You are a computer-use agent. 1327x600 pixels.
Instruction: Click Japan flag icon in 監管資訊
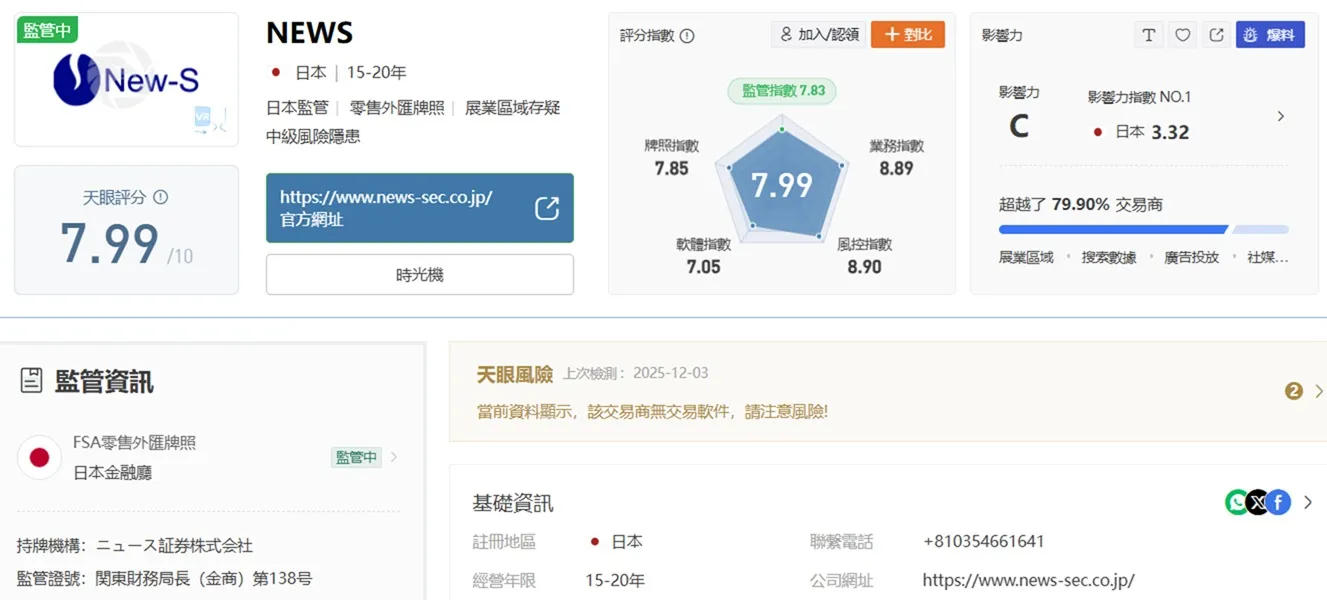[x=40, y=458]
